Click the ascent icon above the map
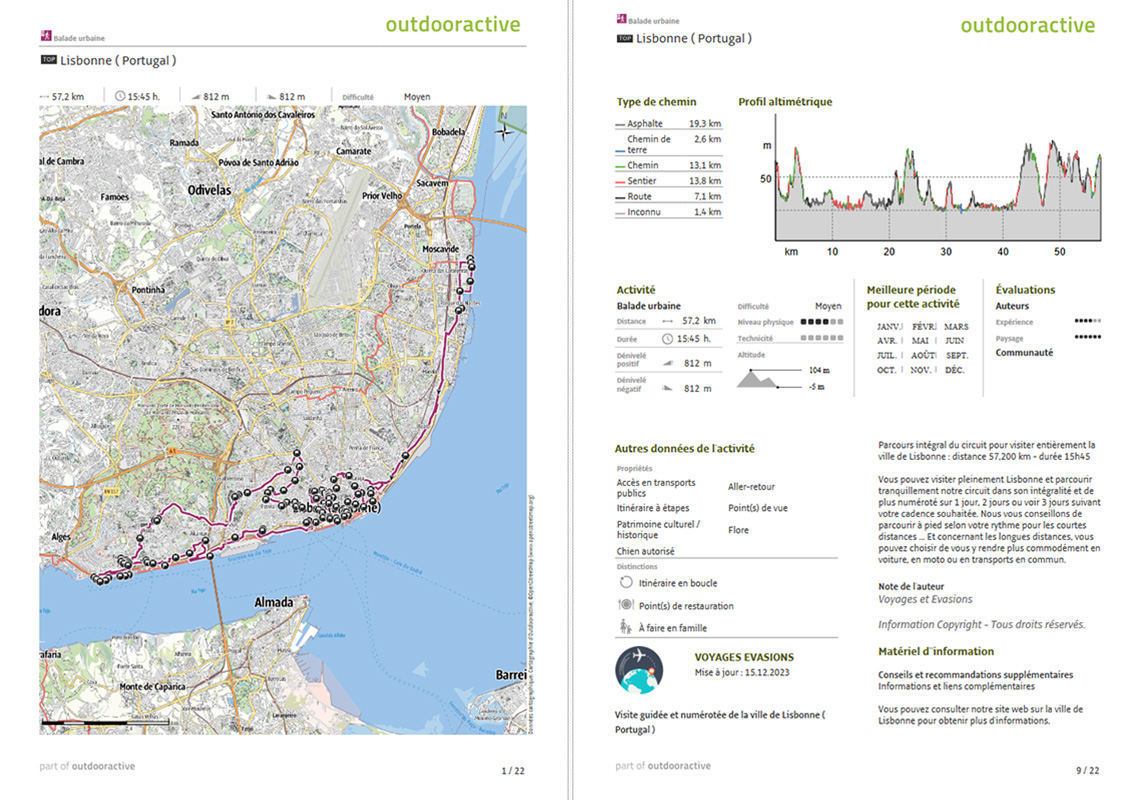The width and height of the screenshot is (1140, 800). pos(196,96)
